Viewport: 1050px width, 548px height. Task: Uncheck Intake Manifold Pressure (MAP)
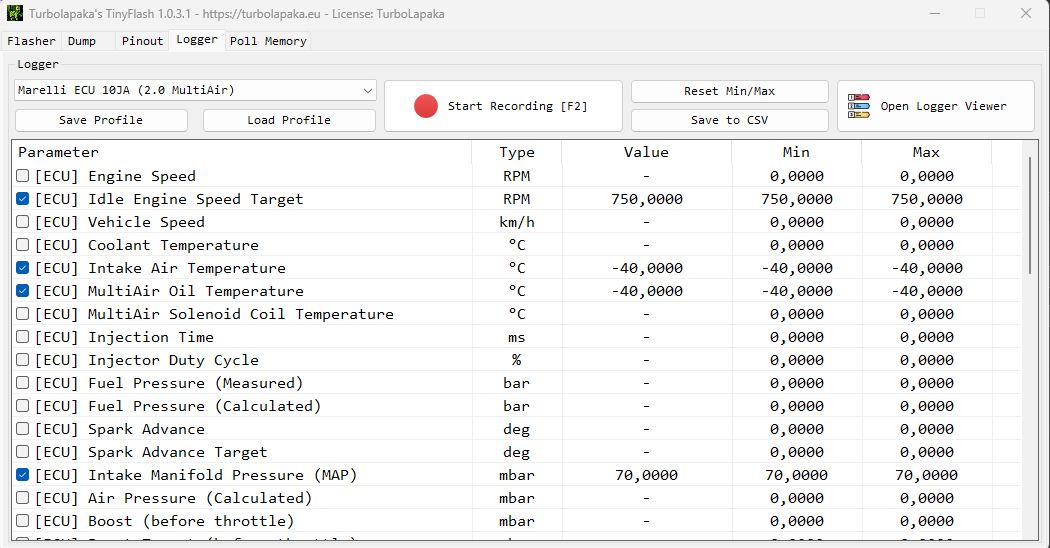click(x=23, y=475)
